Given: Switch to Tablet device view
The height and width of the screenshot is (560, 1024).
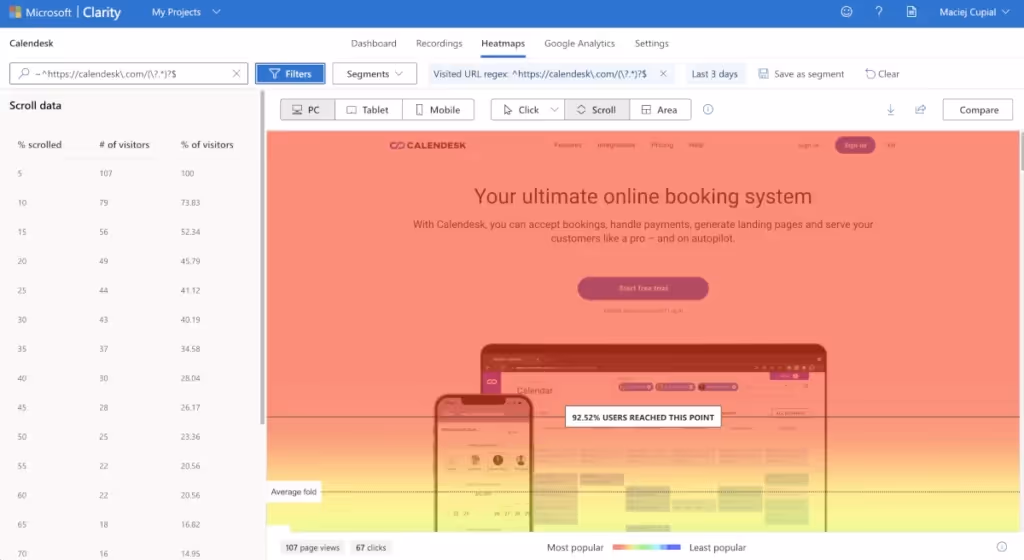Looking at the screenshot, I should pos(368,110).
